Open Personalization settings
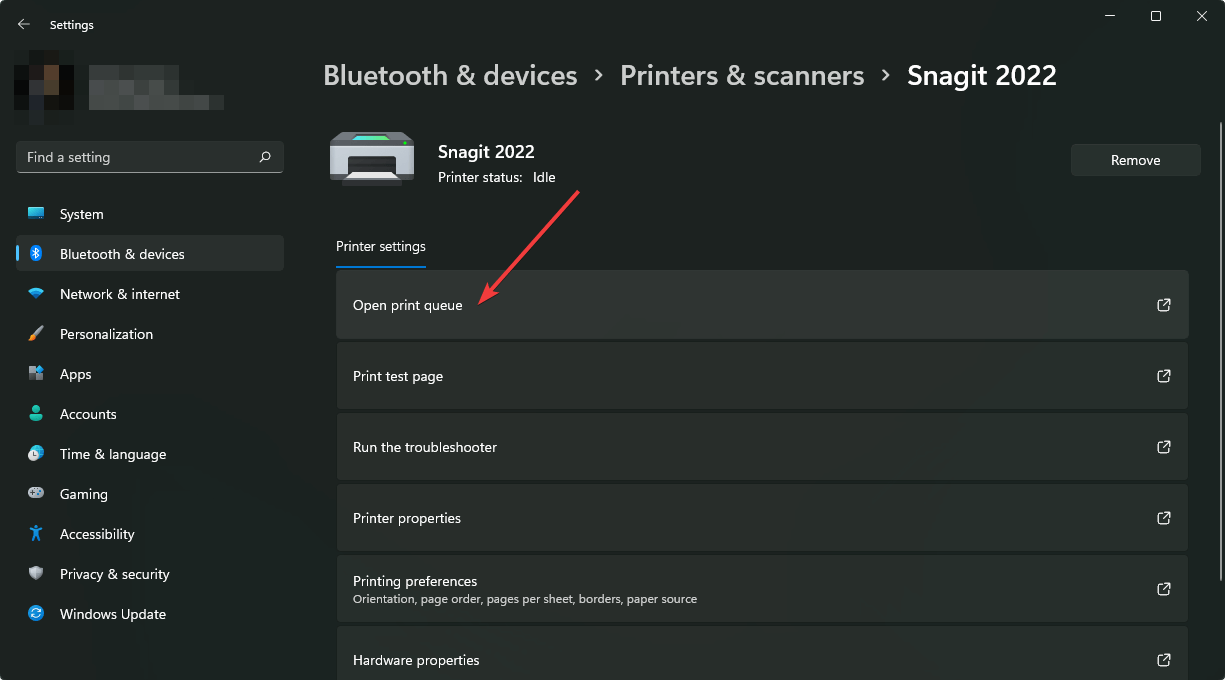Image resolution: width=1225 pixels, height=680 pixels. pyautogui.click(x=106, y=334)
